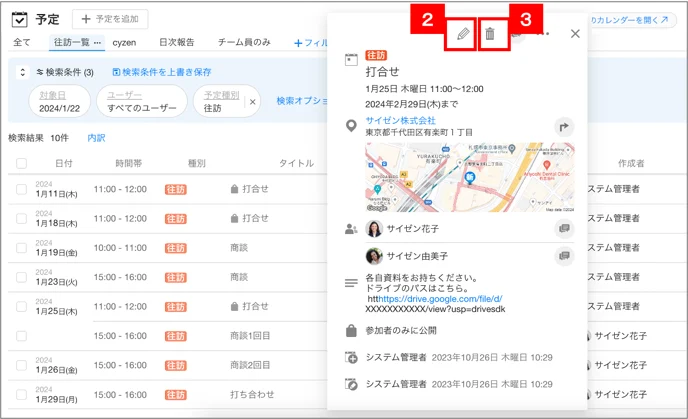This screenshot has height=419, width=688.
Task: Remove the 予定種別 往訪 filter with X
Action: click(253, 102)
